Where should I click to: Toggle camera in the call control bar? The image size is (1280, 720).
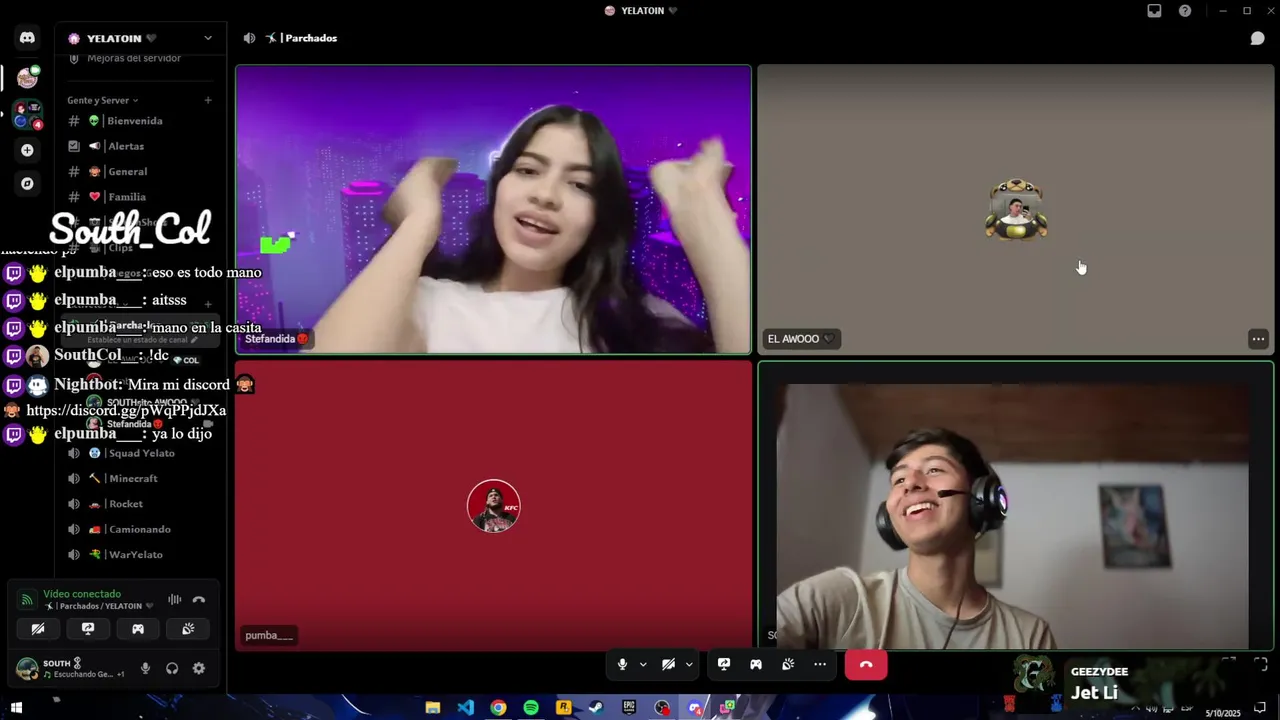point(668,664)
